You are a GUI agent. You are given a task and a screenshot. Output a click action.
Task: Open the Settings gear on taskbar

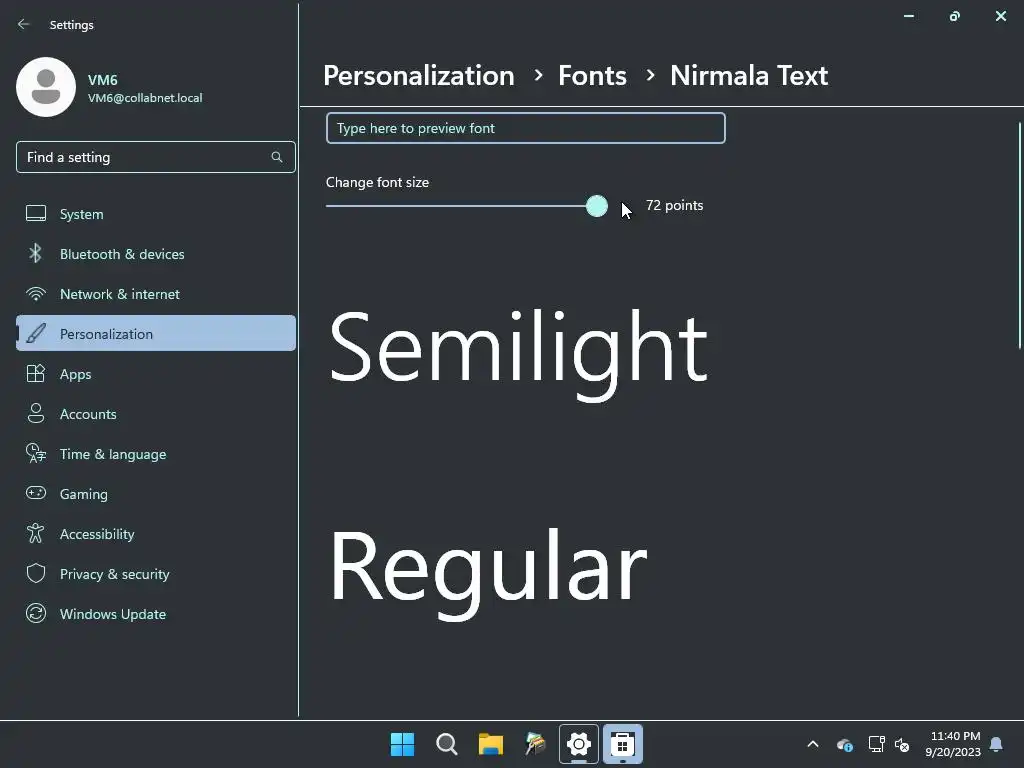[579, 744]
